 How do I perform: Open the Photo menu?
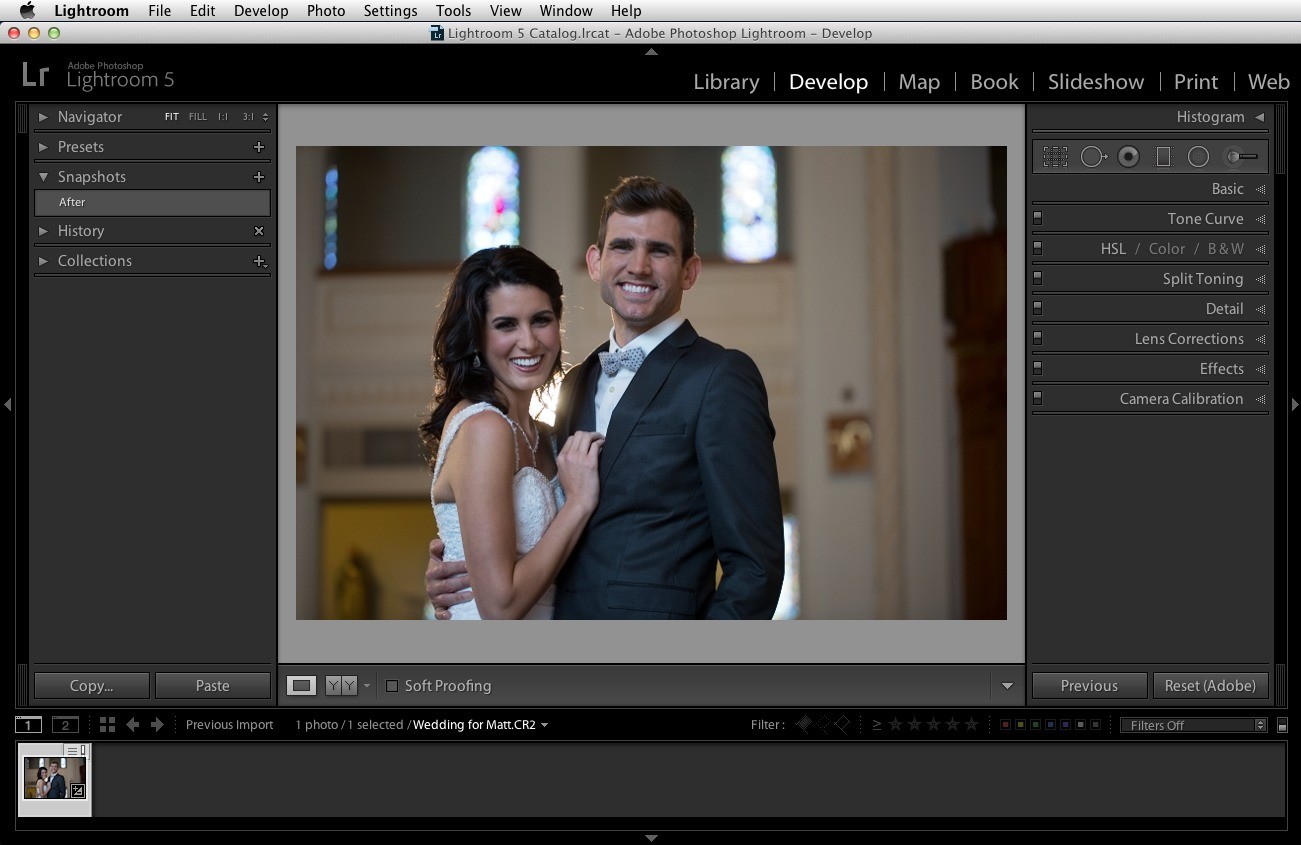tap(326, 11)
